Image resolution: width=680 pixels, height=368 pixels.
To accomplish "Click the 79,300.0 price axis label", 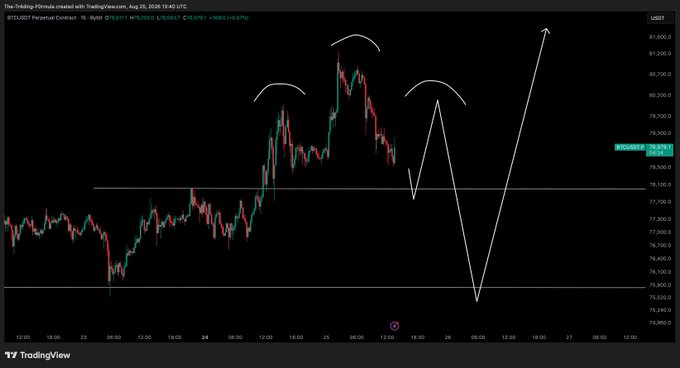I will pyautogui.click(x=660, y=133).
